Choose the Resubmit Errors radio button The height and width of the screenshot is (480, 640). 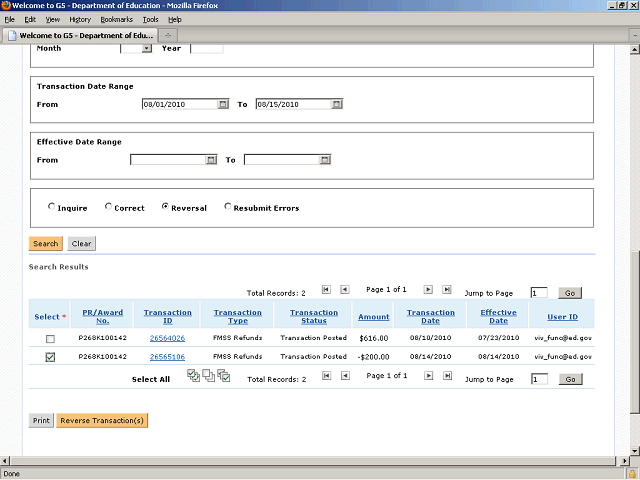pos(228,207)
